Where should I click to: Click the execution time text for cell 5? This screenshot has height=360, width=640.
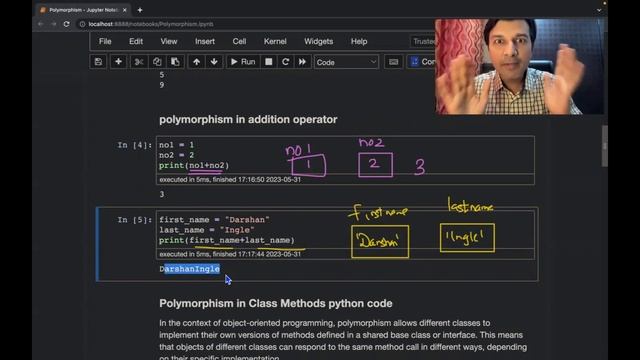pyautogui.click(x=230, y=254)
